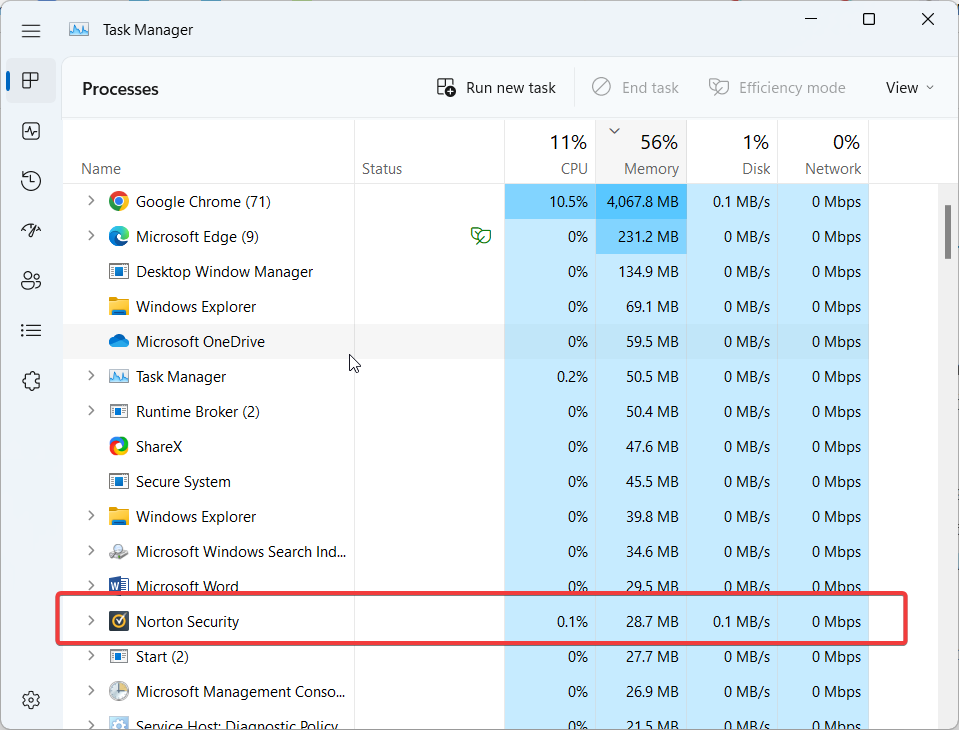959x730 pixels.
Task: Open App history from sidebar
Action: [x=31, y=181]
